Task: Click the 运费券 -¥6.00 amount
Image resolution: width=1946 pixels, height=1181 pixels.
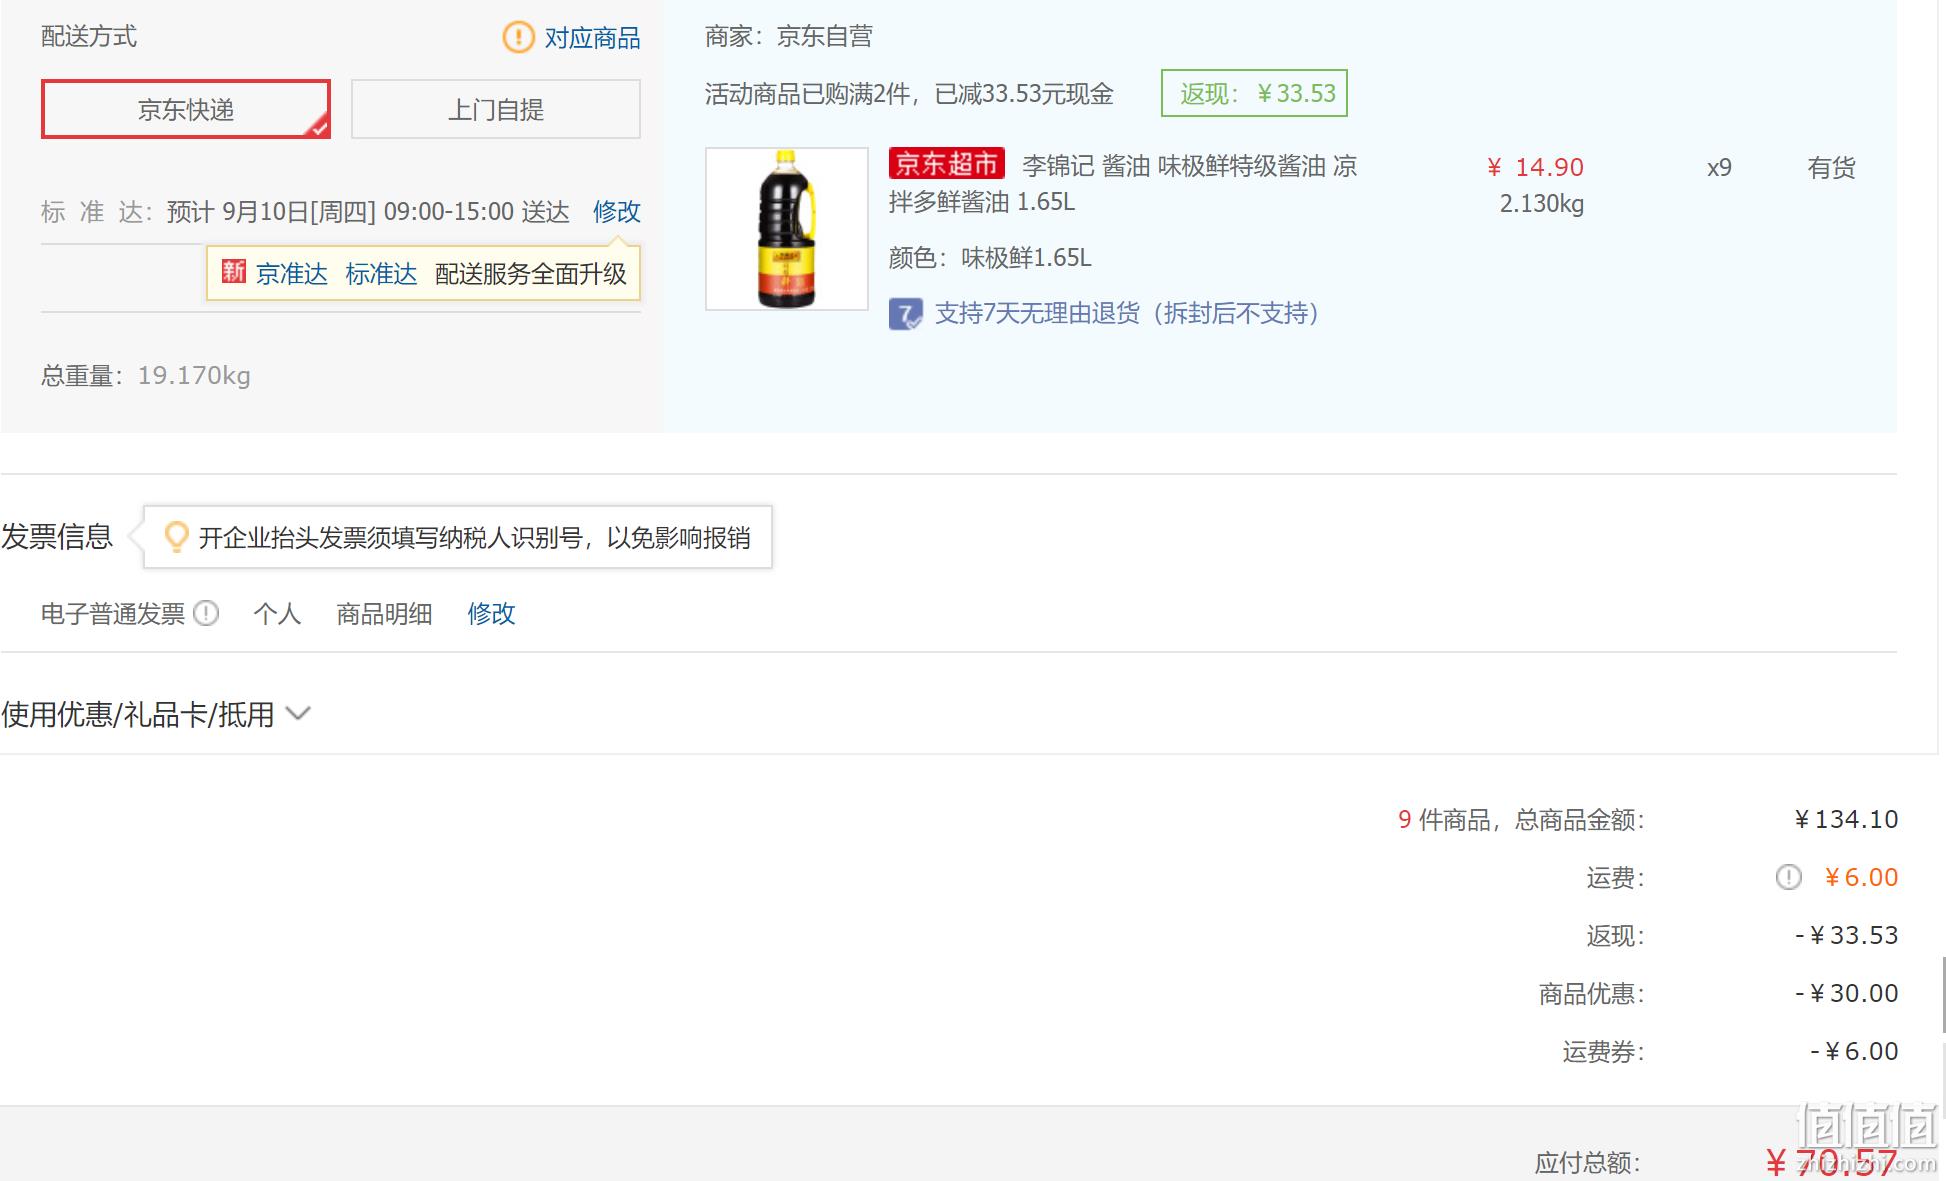Action: [x=1854, y=1051]
